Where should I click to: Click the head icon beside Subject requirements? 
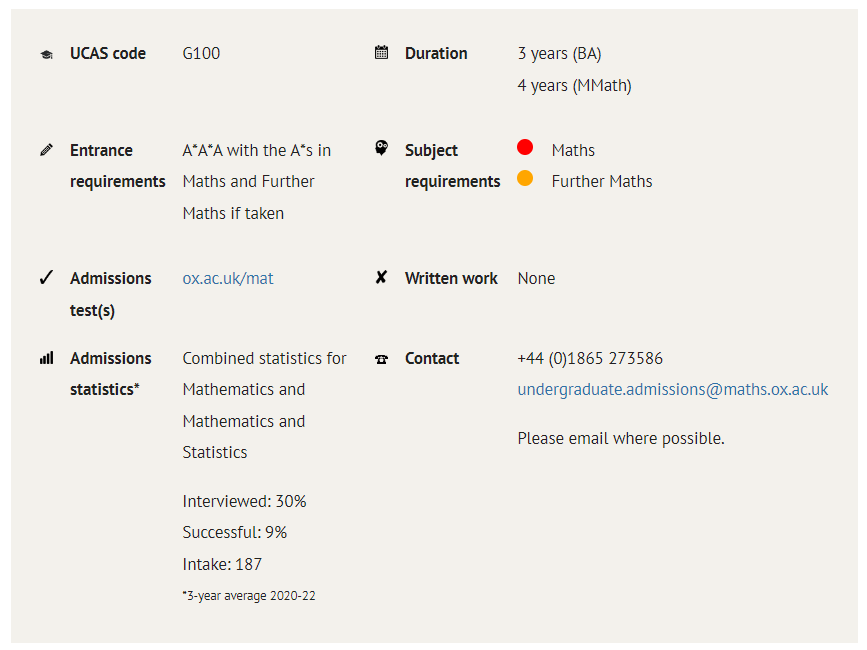tap(382, 148)
